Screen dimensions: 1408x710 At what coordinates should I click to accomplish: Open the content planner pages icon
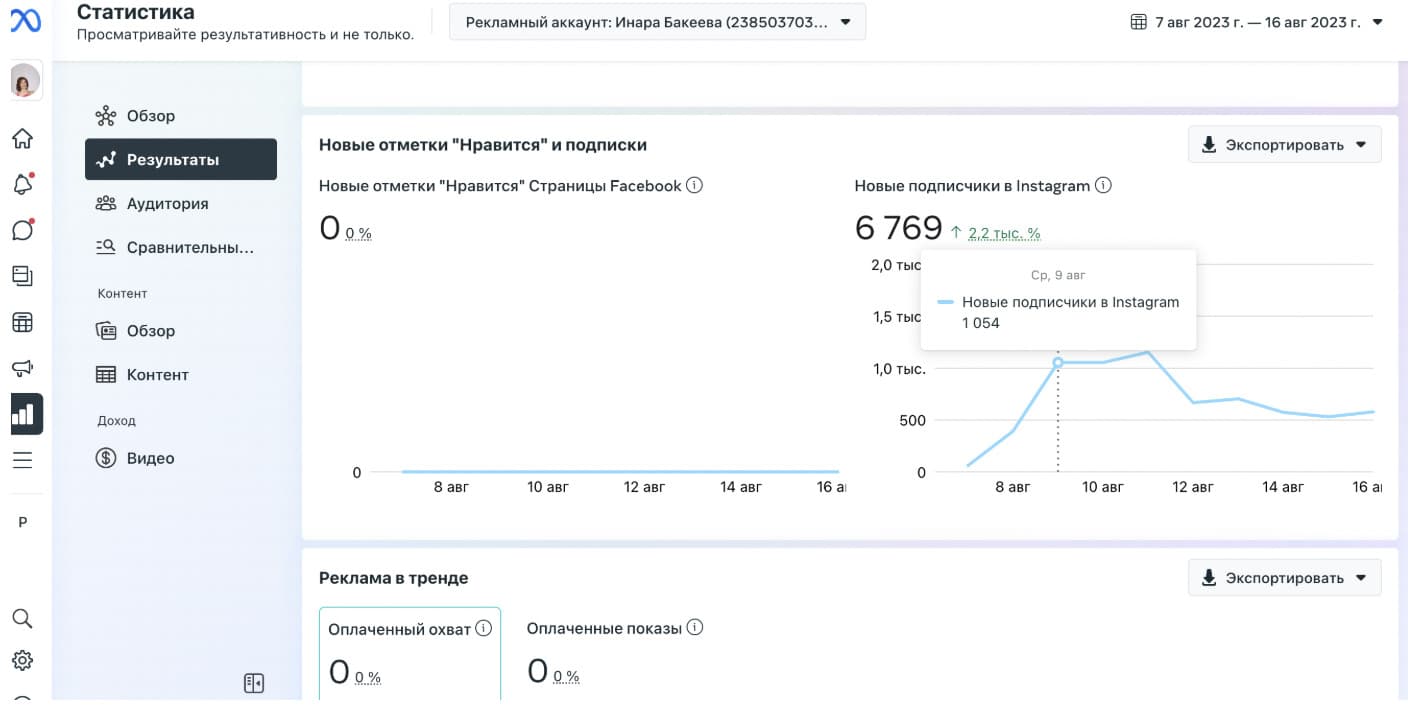coord(22,276)
